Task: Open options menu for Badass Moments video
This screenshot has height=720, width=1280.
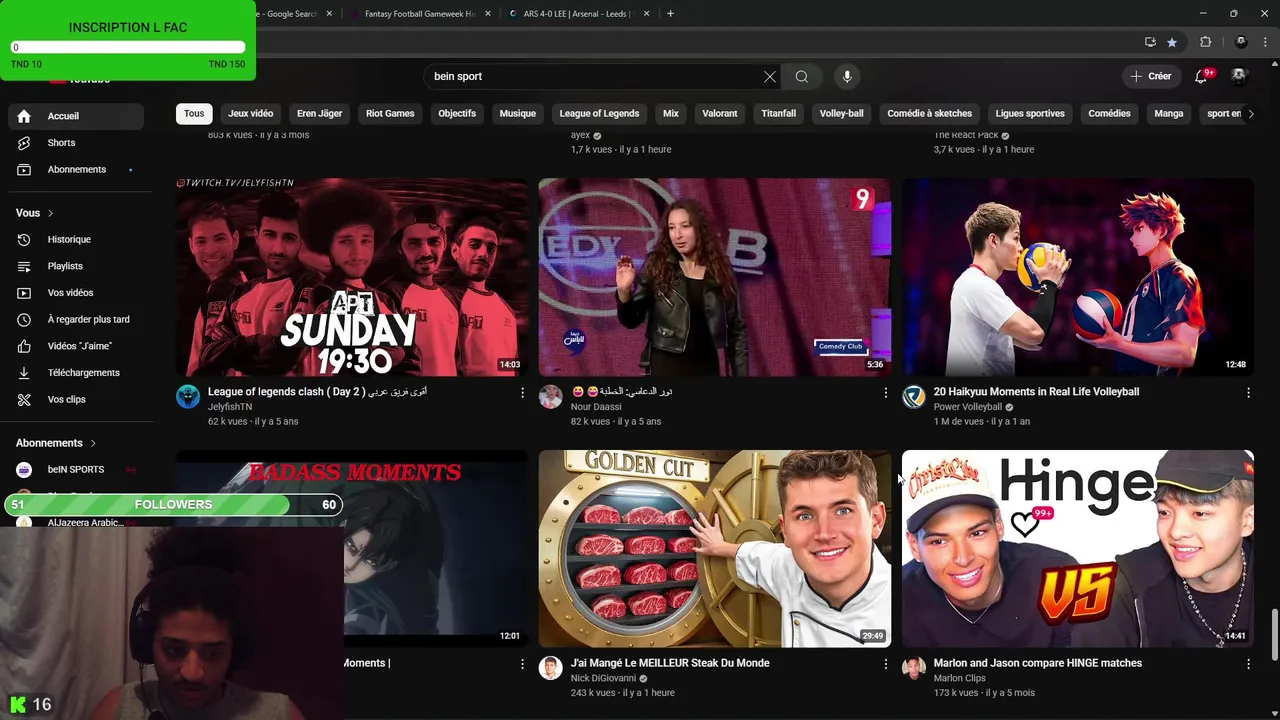Action: click(522, 664)
